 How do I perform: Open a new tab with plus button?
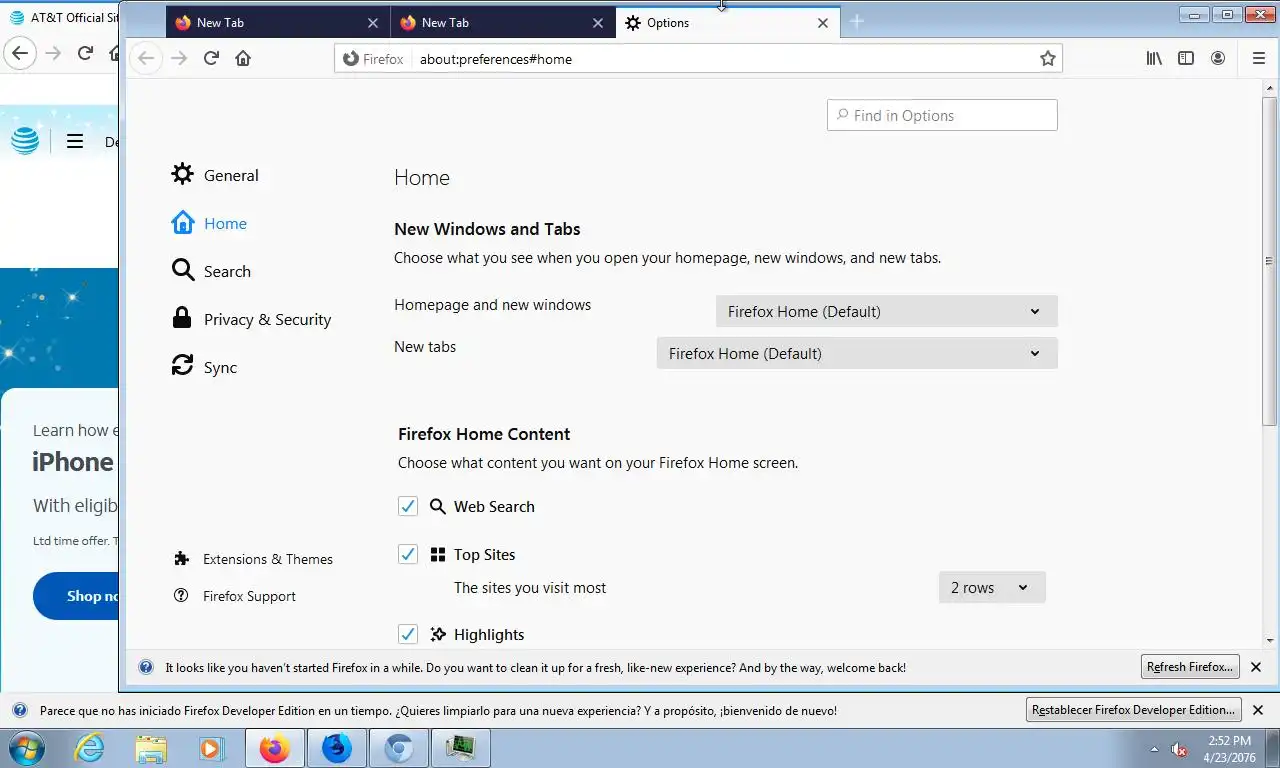pyautogui.click(x=856, y=22)
